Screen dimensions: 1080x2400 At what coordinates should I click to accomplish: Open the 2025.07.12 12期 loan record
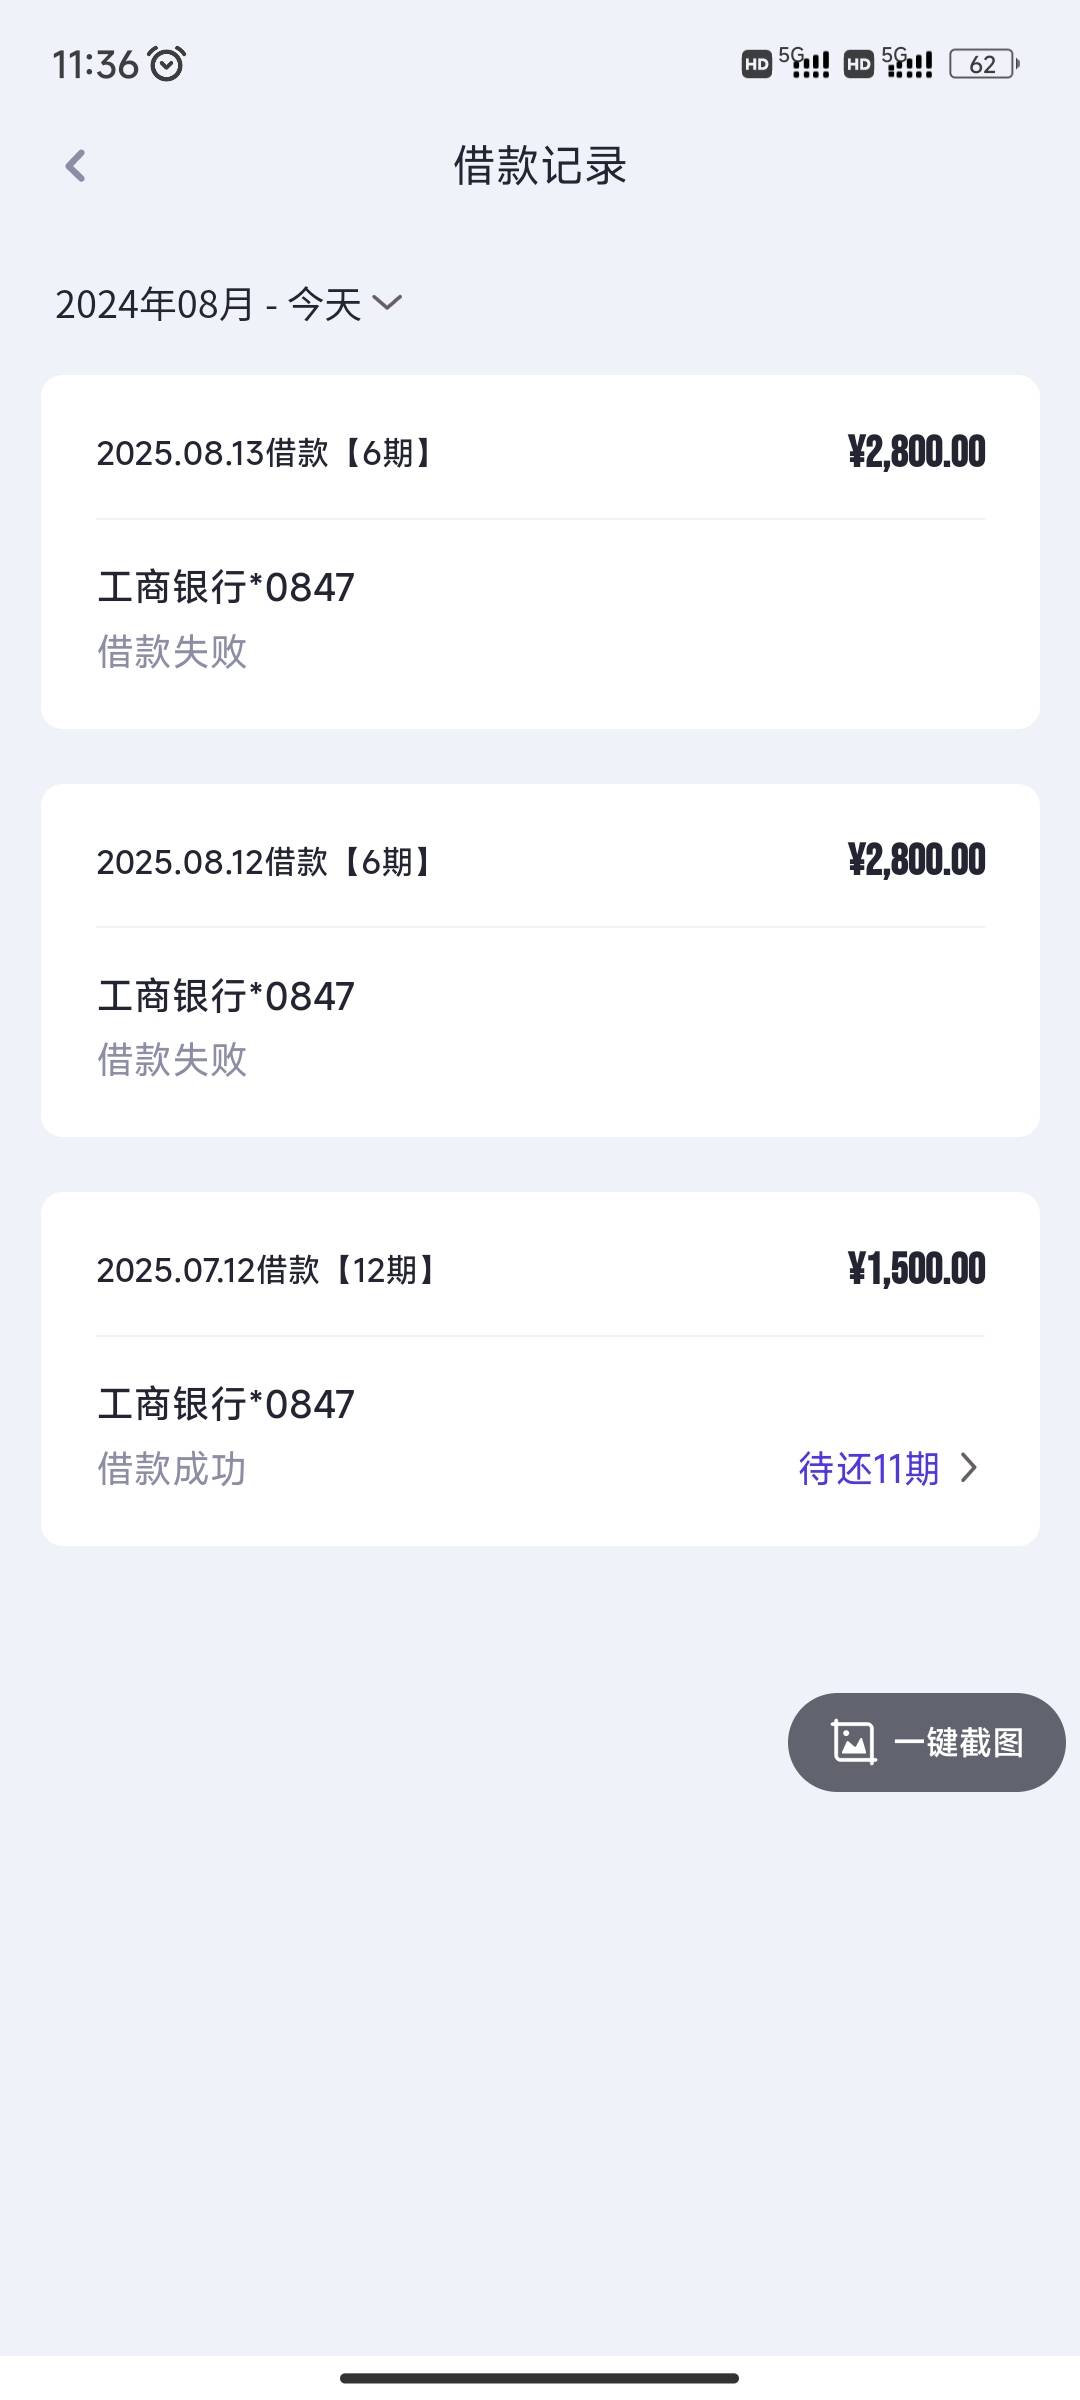coord(540,1369)
